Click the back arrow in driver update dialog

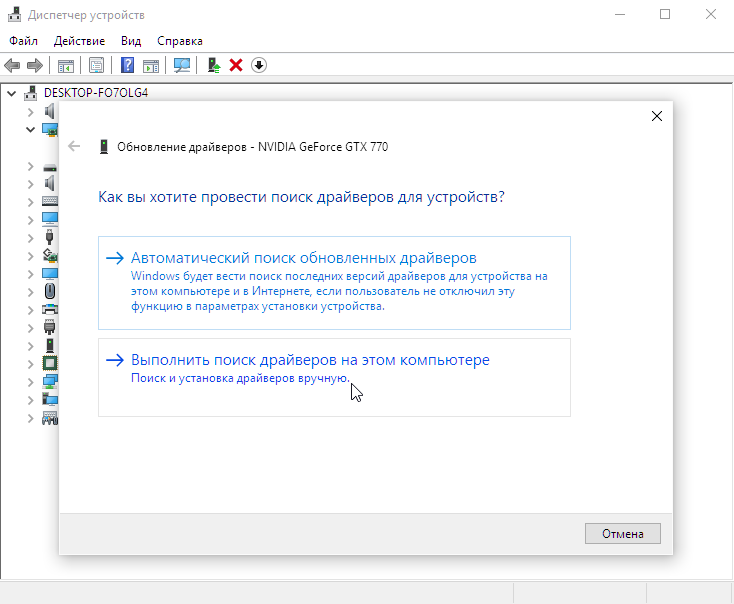(x=74, y=147)
